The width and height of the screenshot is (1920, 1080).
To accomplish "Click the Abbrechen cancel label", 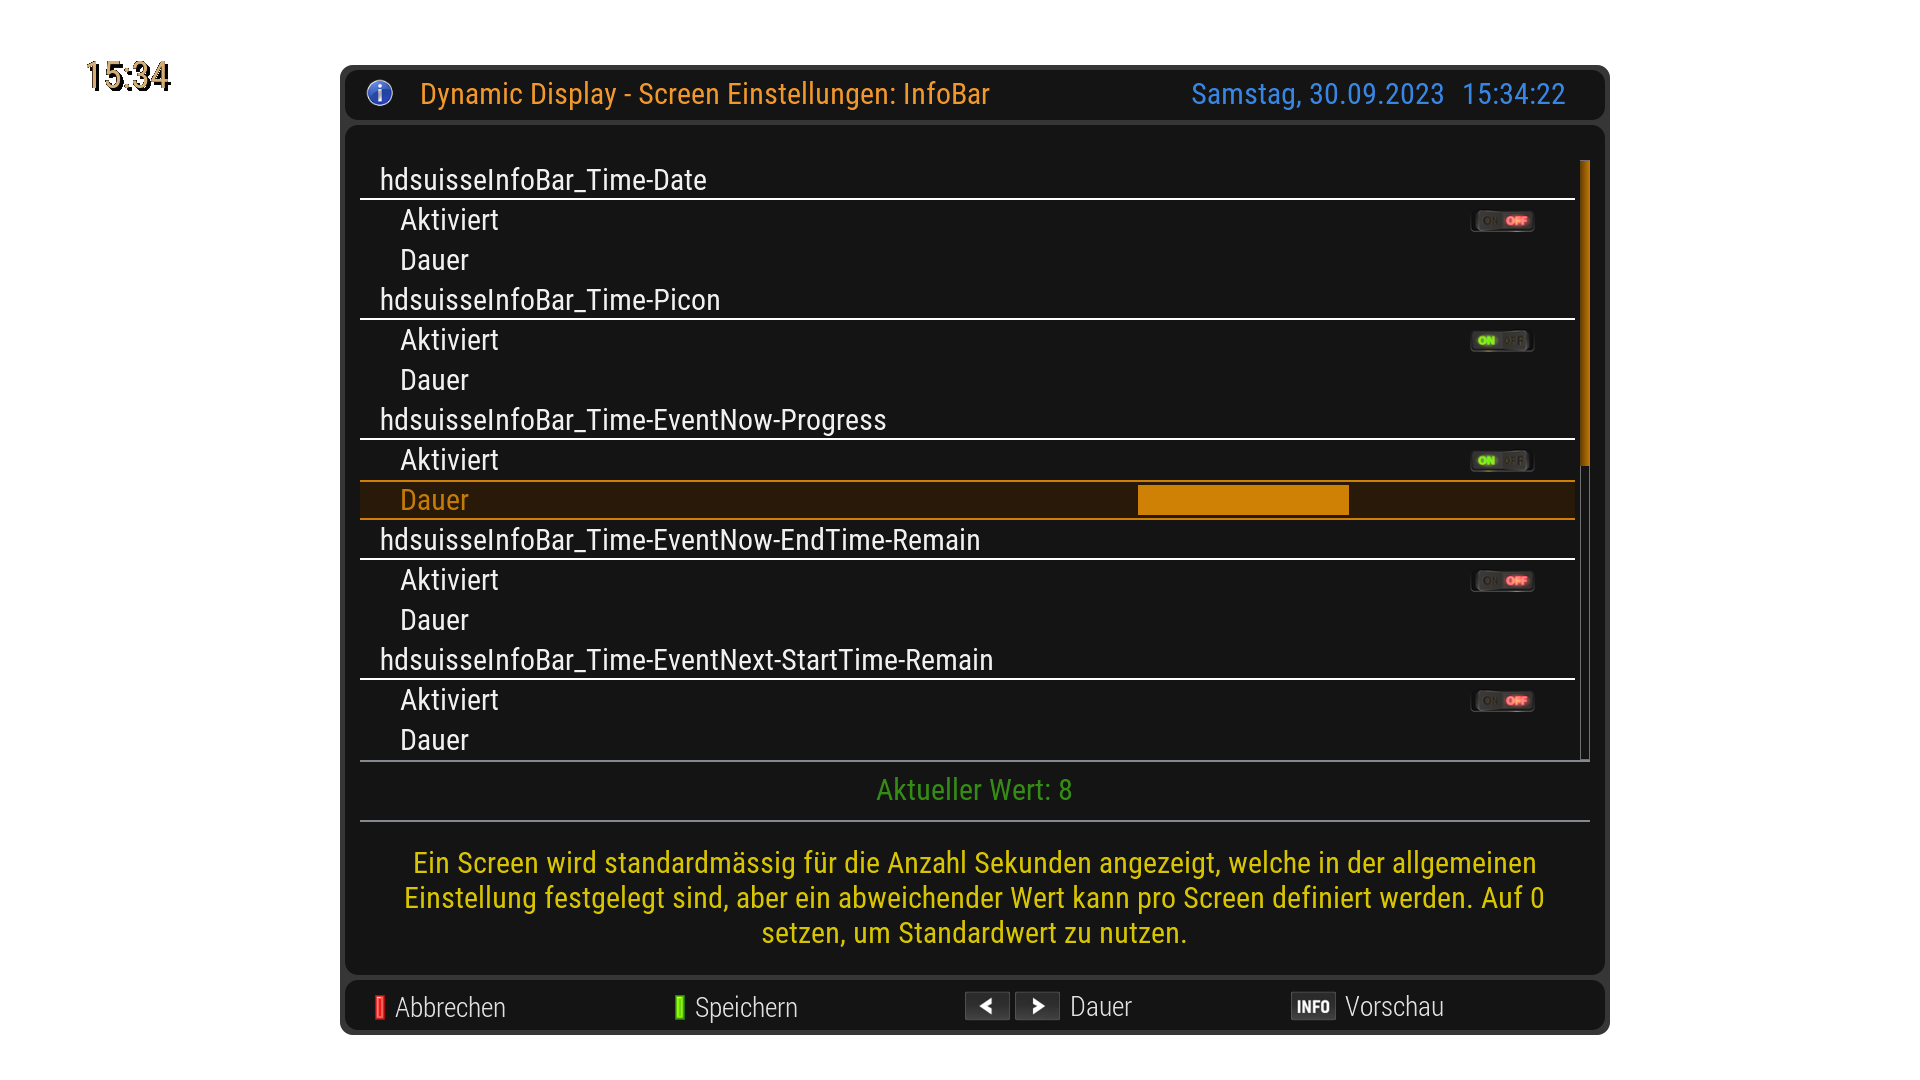I will tap(449, 1007).
